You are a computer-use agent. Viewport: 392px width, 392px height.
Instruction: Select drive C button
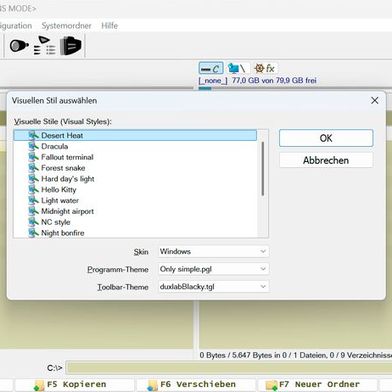(211, 69)
